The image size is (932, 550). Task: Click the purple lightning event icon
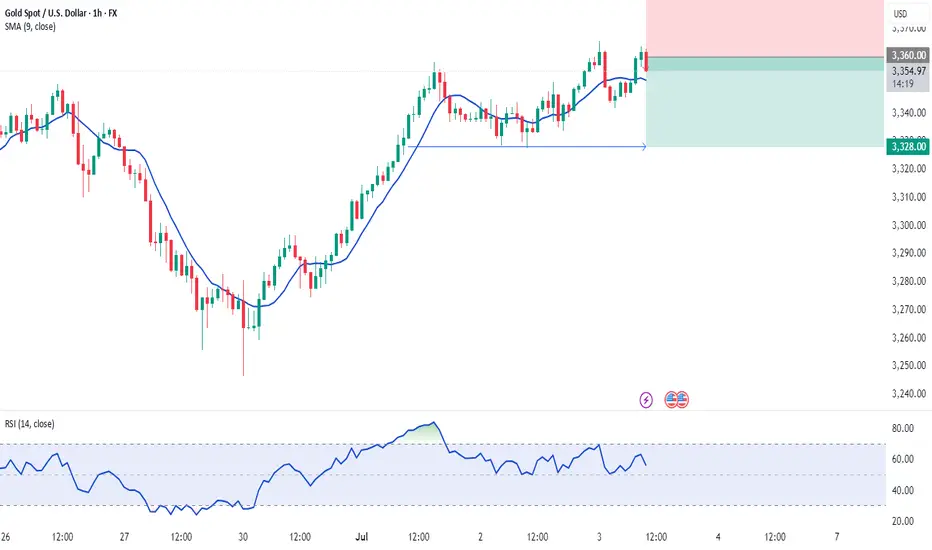coord(646,400)
